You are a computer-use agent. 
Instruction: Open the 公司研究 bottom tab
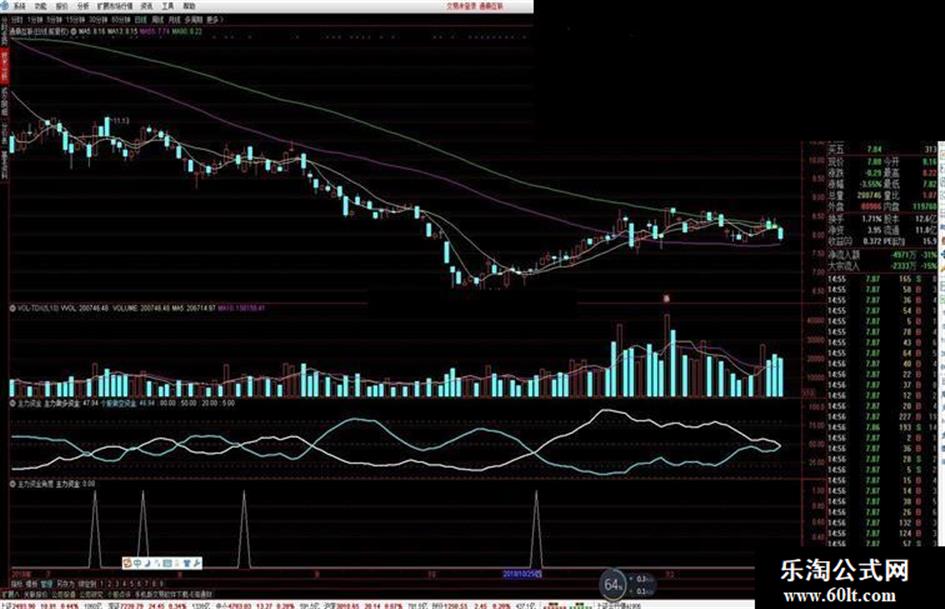click(90, 594)
